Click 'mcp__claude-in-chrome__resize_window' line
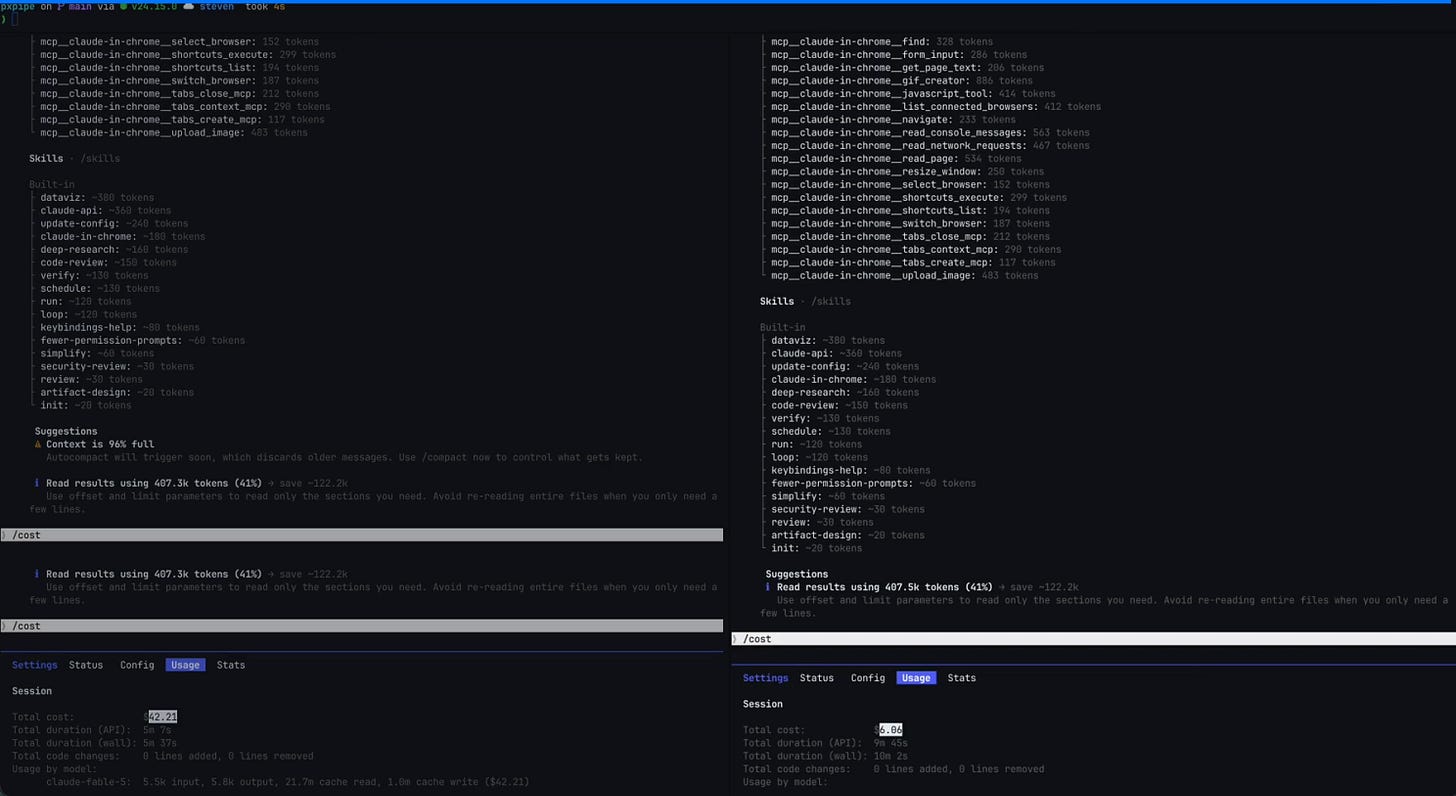Image resolution: width=1456 pixels, height=796 pixels. [x=907, y=172]
